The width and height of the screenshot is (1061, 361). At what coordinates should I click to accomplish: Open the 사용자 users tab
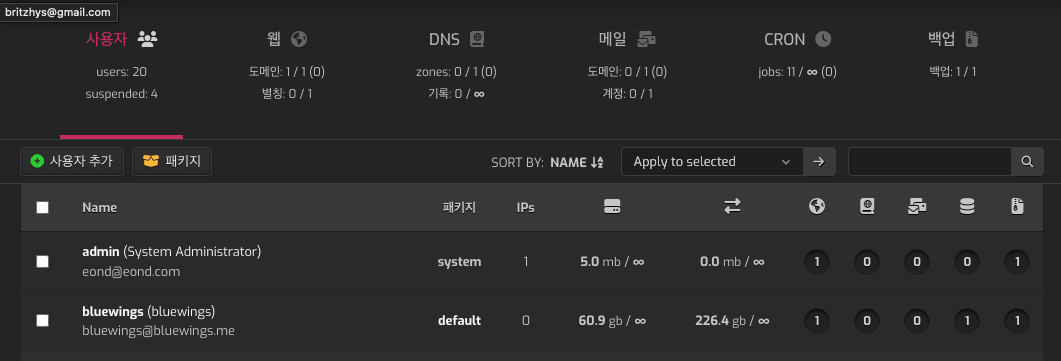[122, 39]
